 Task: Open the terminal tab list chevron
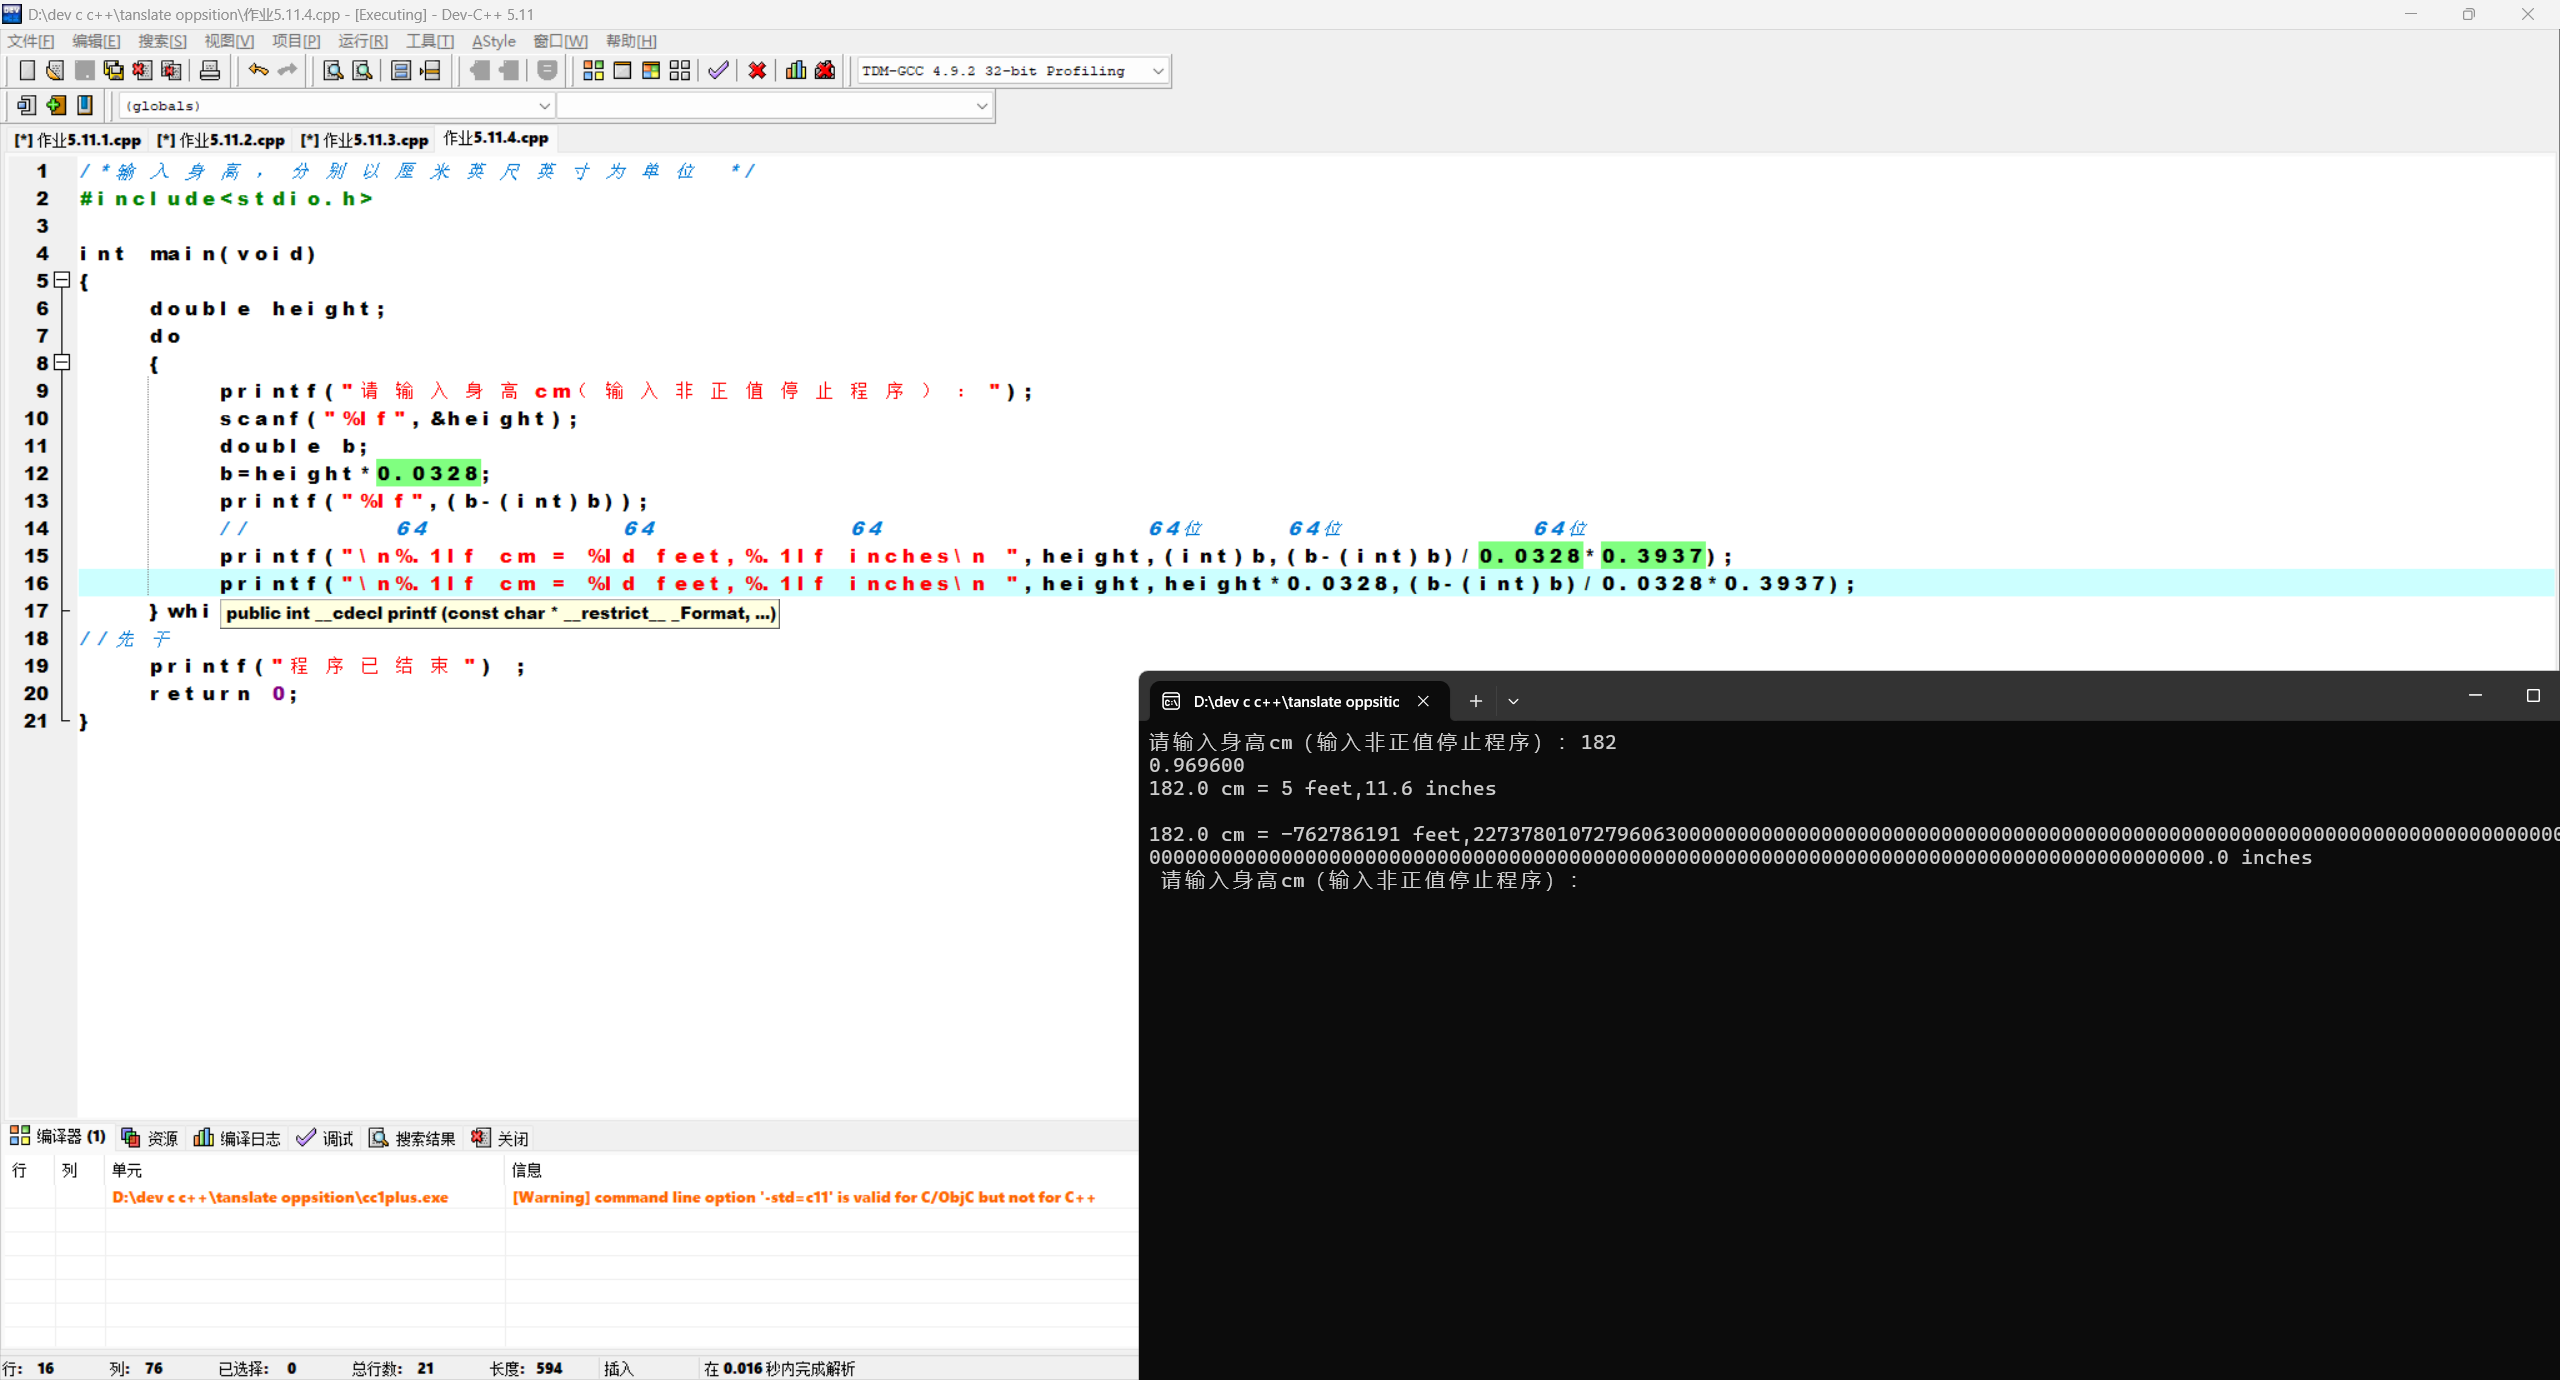(x=1513, y=701)
